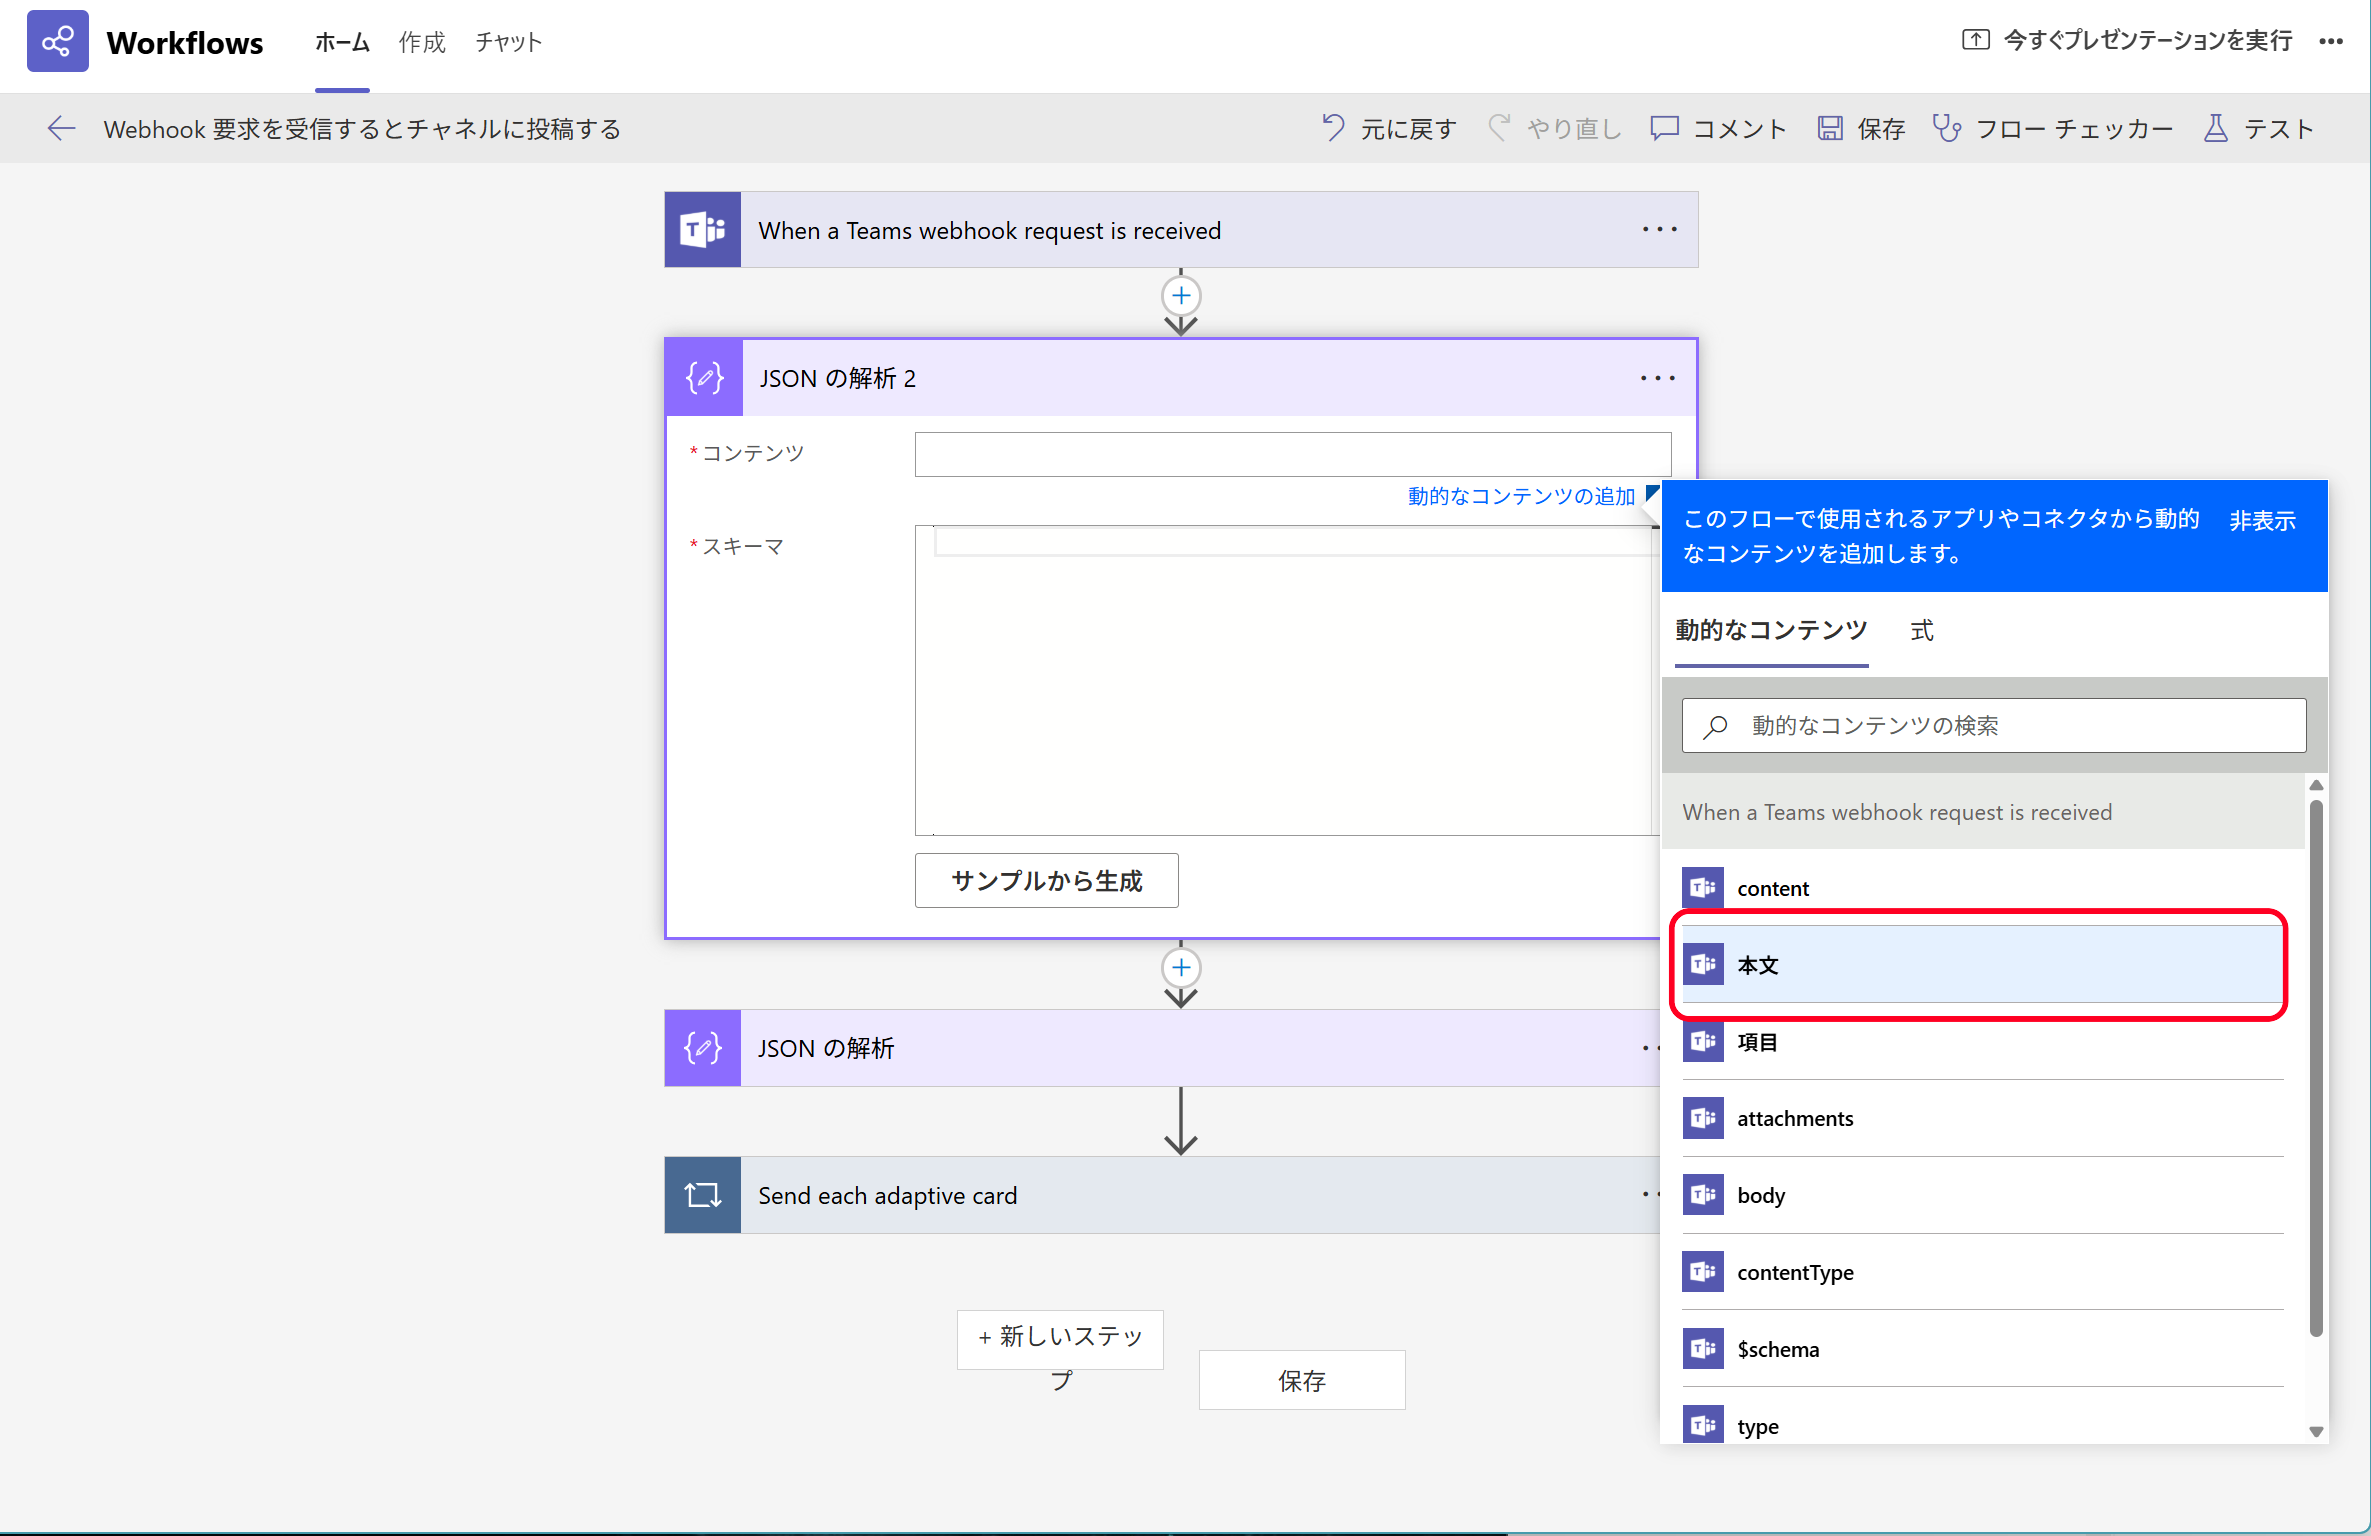Open menu for JSON の解析 2

[x=1657, y=378]
